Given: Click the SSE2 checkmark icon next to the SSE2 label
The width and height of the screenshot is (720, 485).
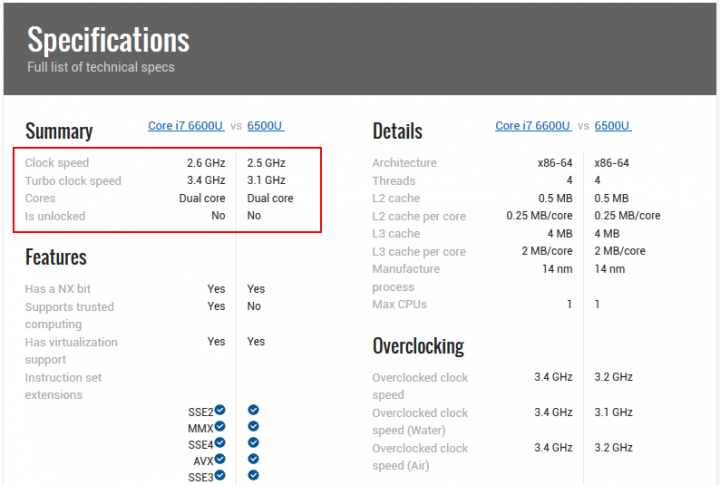Looking at the screenshot, I should (220, 409).
